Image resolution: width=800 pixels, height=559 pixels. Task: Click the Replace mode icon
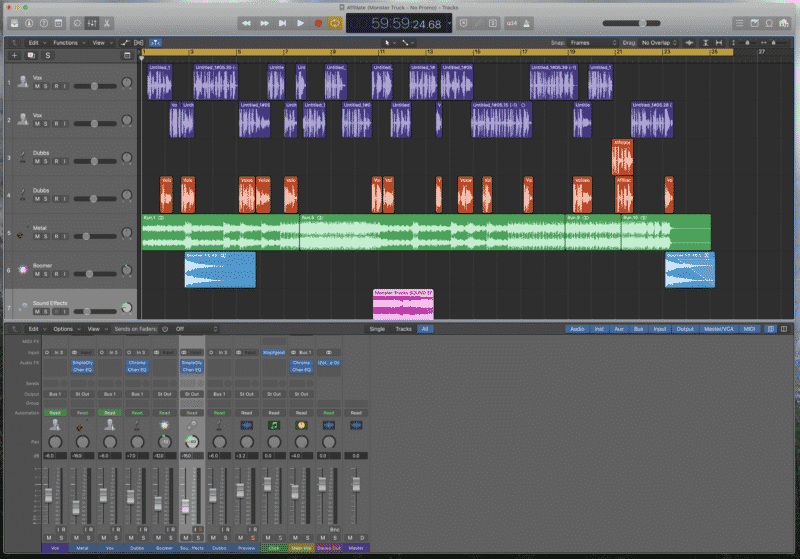click(x=463, y=23)
